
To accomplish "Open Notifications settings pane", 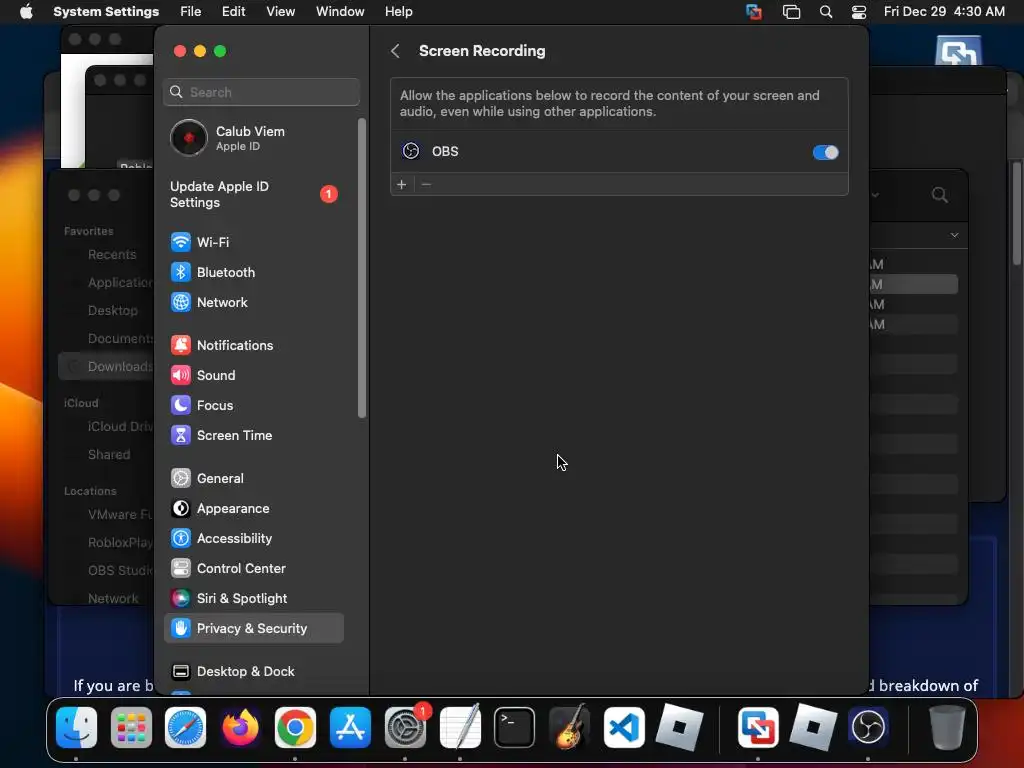I will pos(255,345).
